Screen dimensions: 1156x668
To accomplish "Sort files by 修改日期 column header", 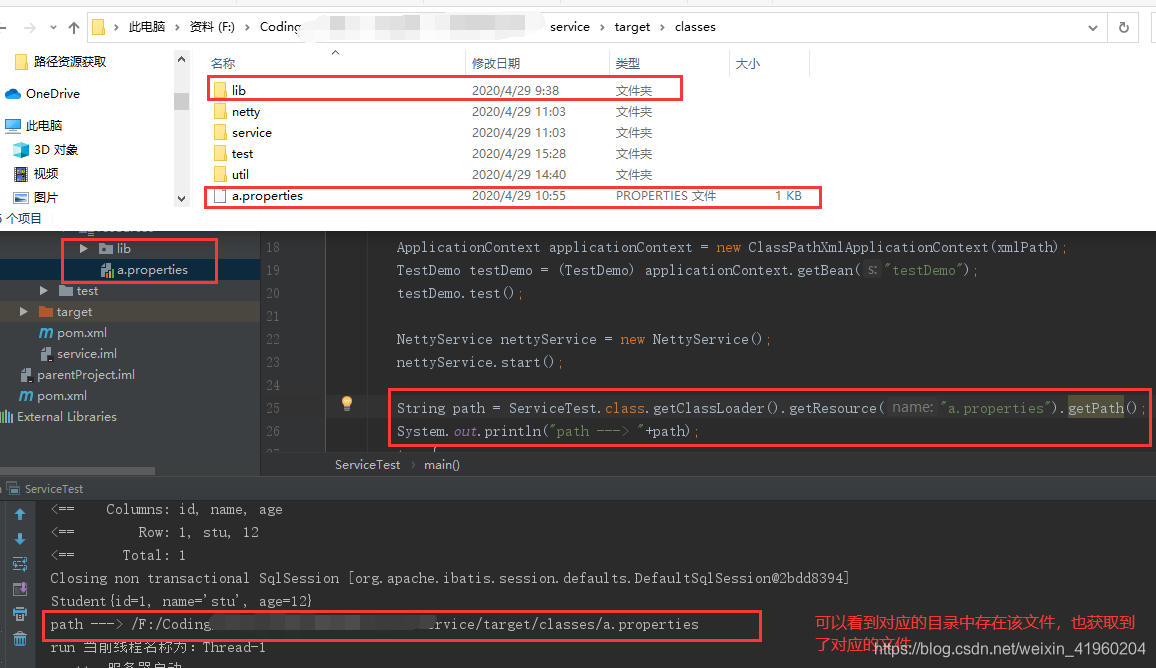I will [495, 64].
